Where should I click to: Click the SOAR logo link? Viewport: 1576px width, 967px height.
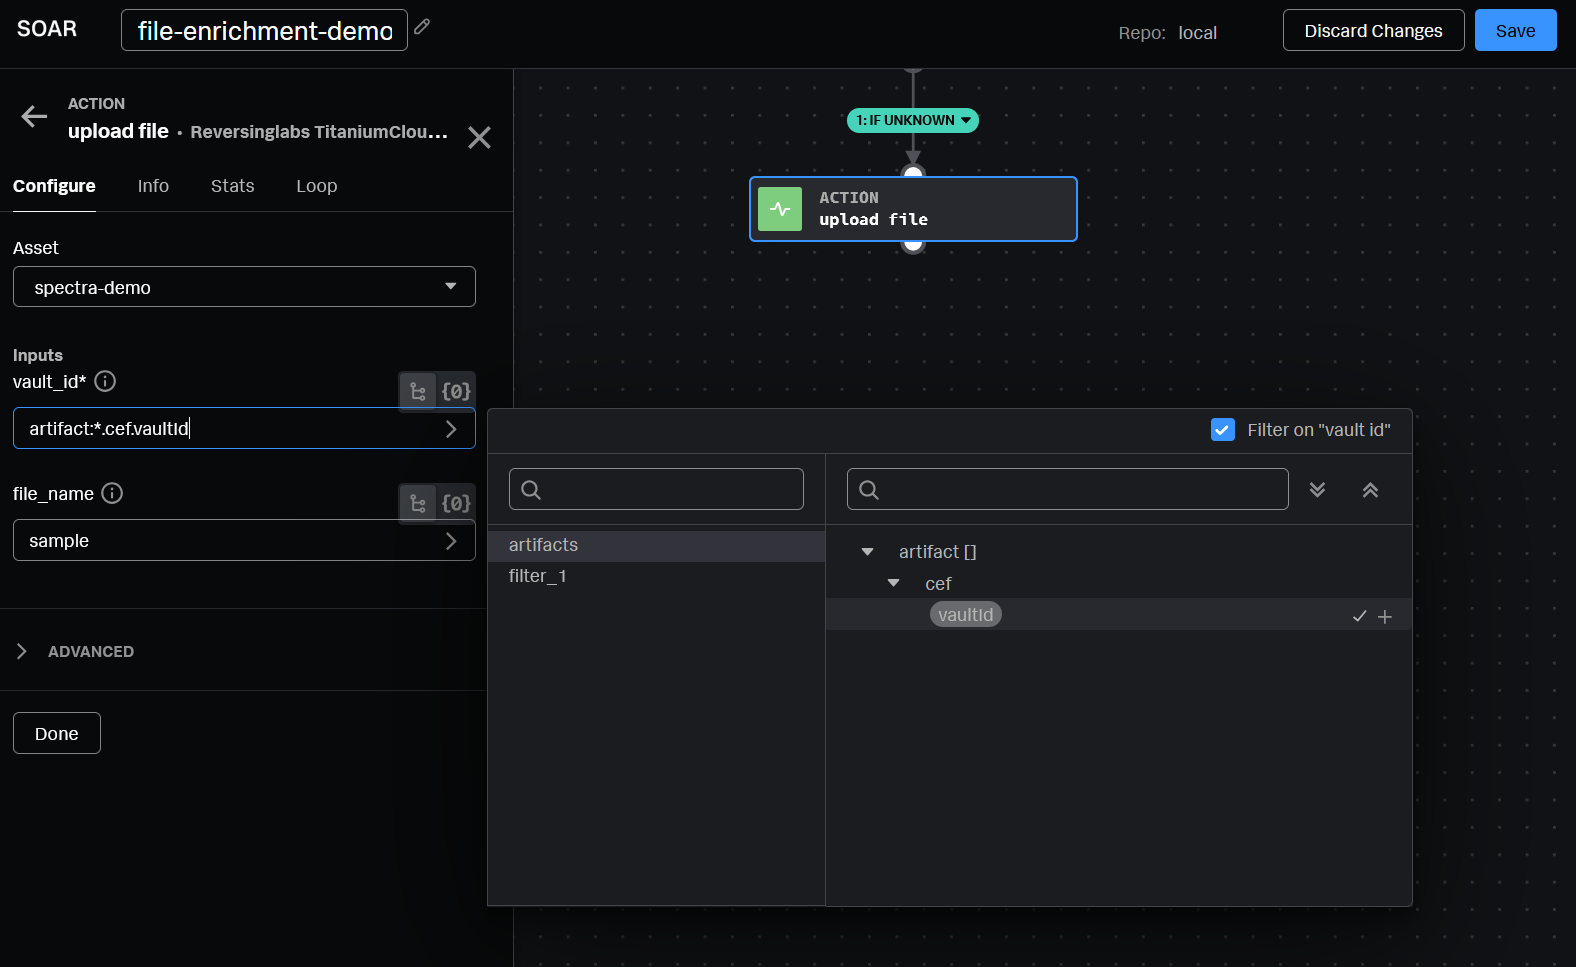click(x=47, y=28)
